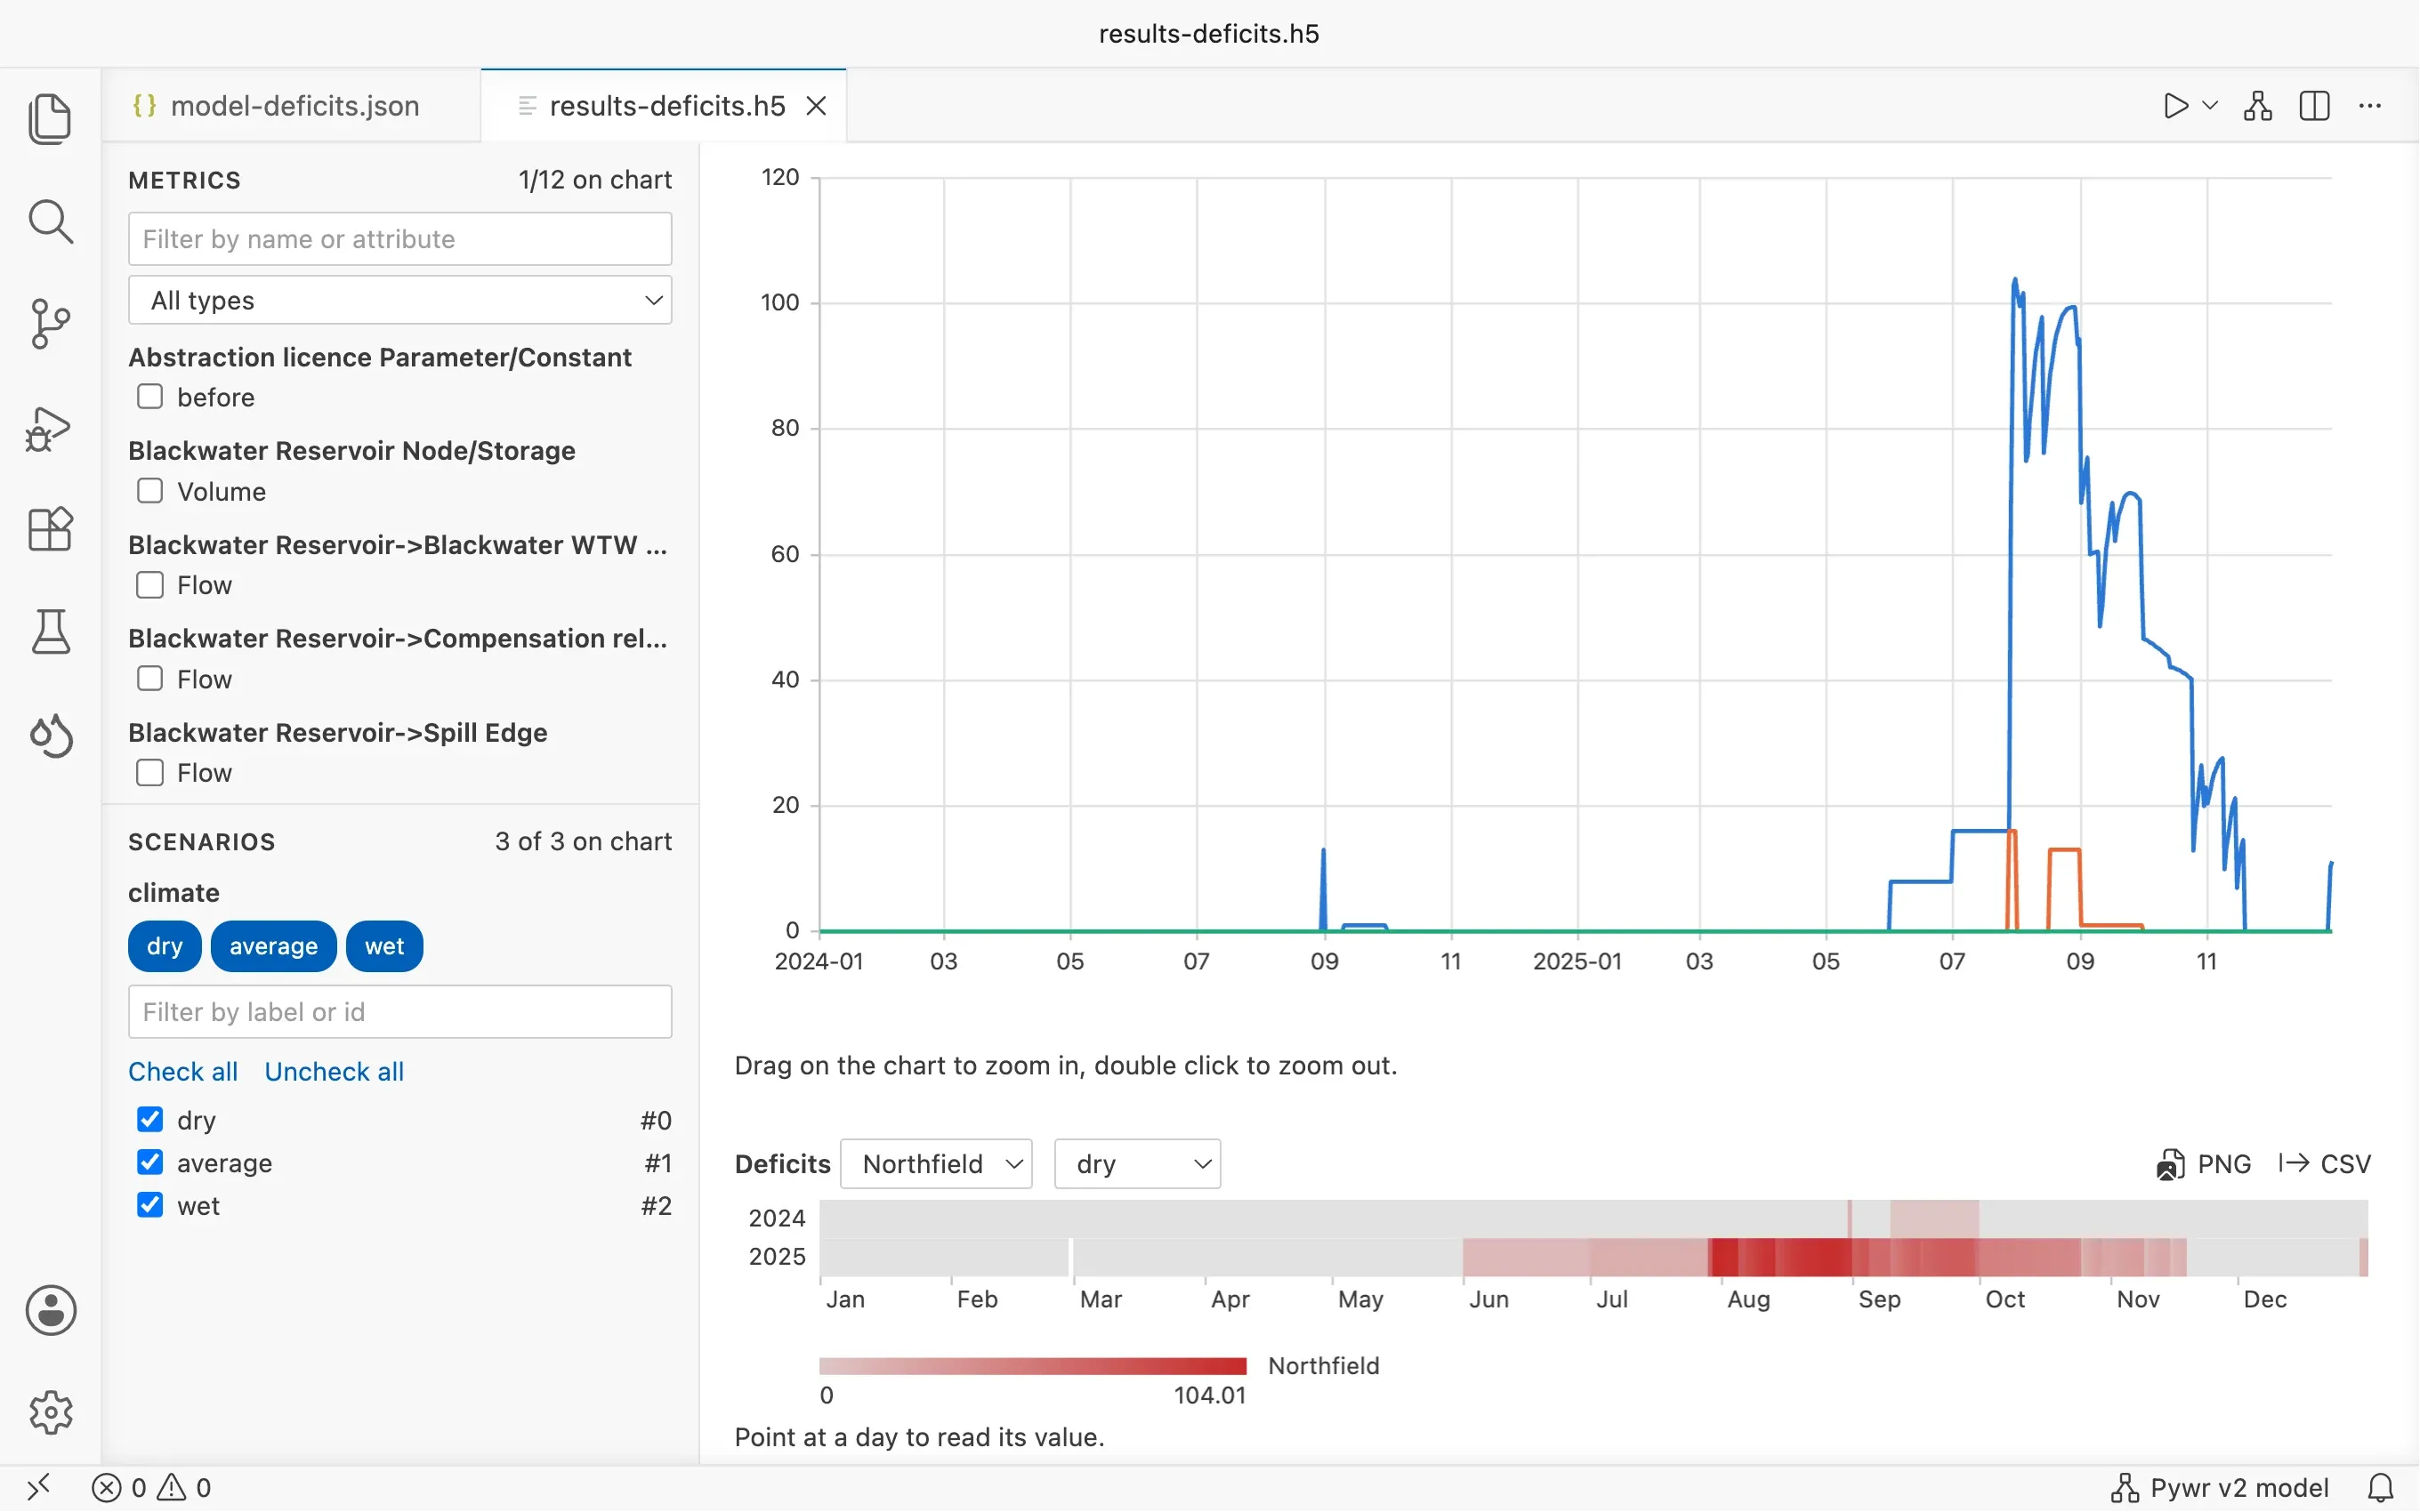Open the water drop Pywr icon
This screenshot has width=2420, height=1512.
tap(50, 736)
